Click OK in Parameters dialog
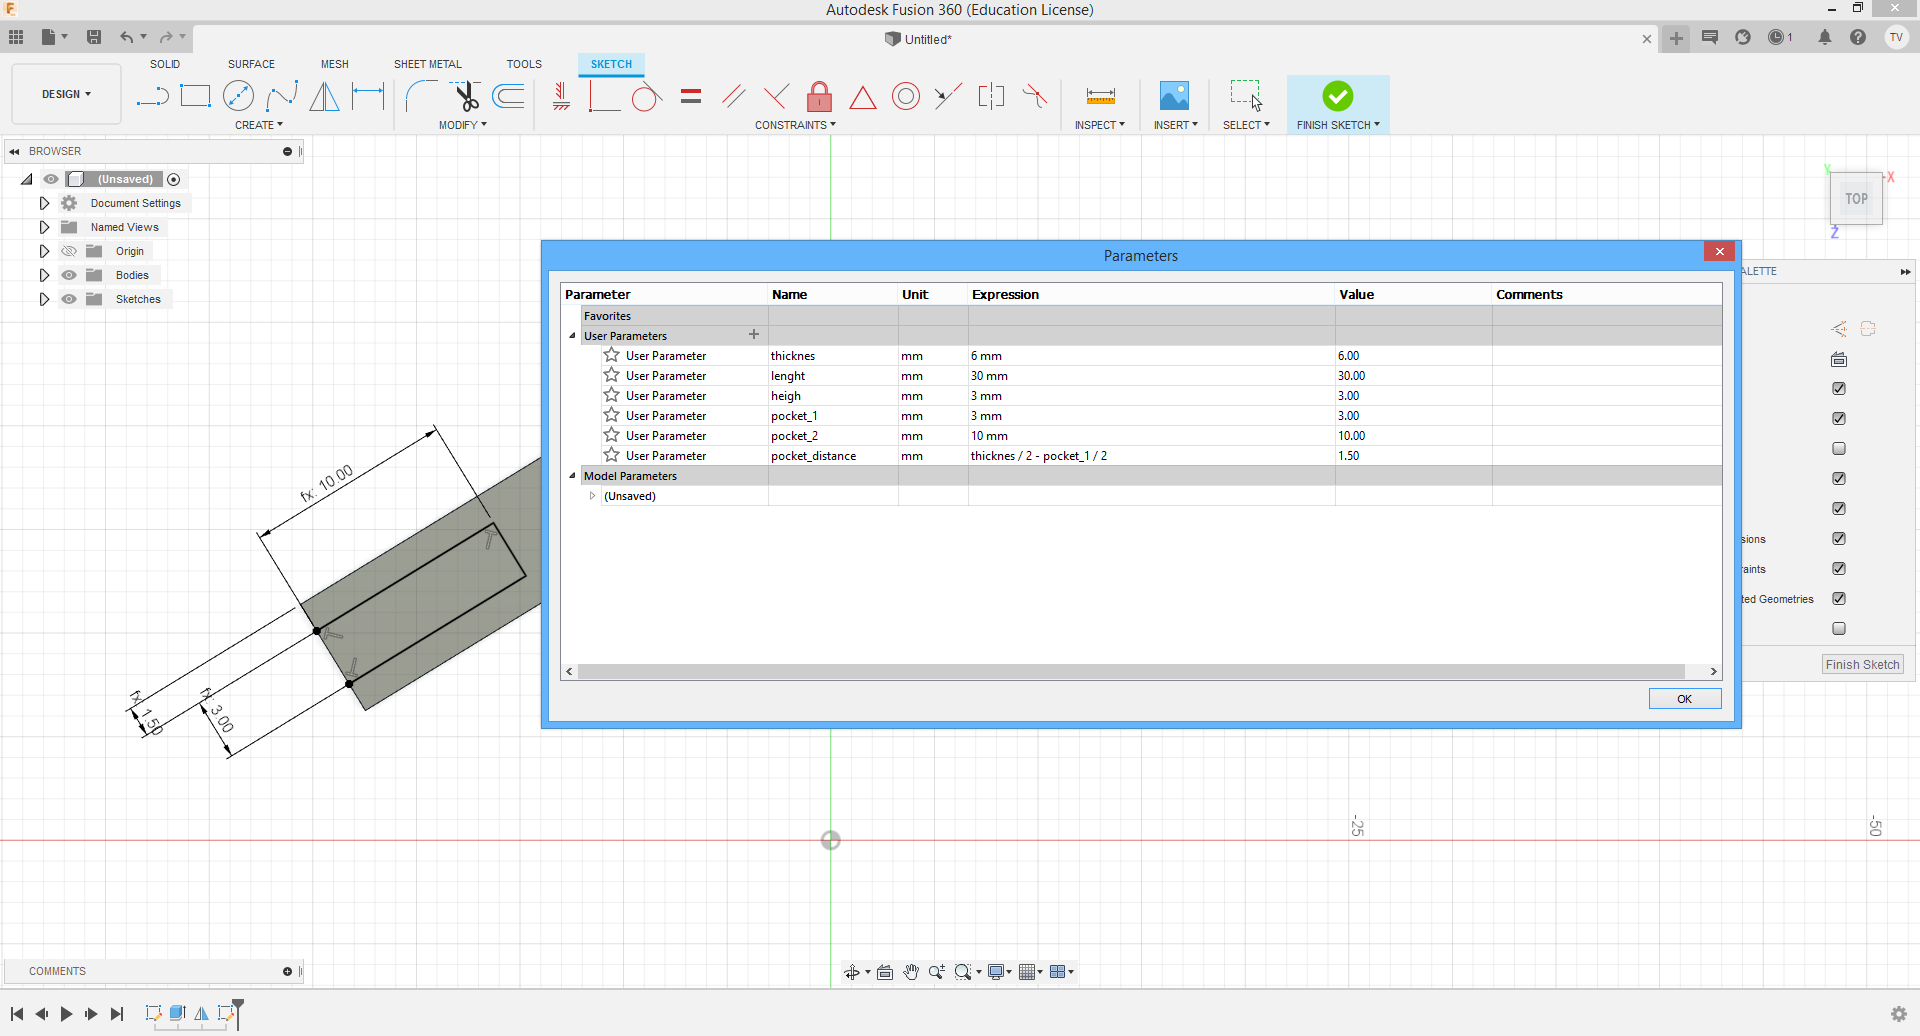Viewport: 1920px width, 1036px height. [1684, 699]
